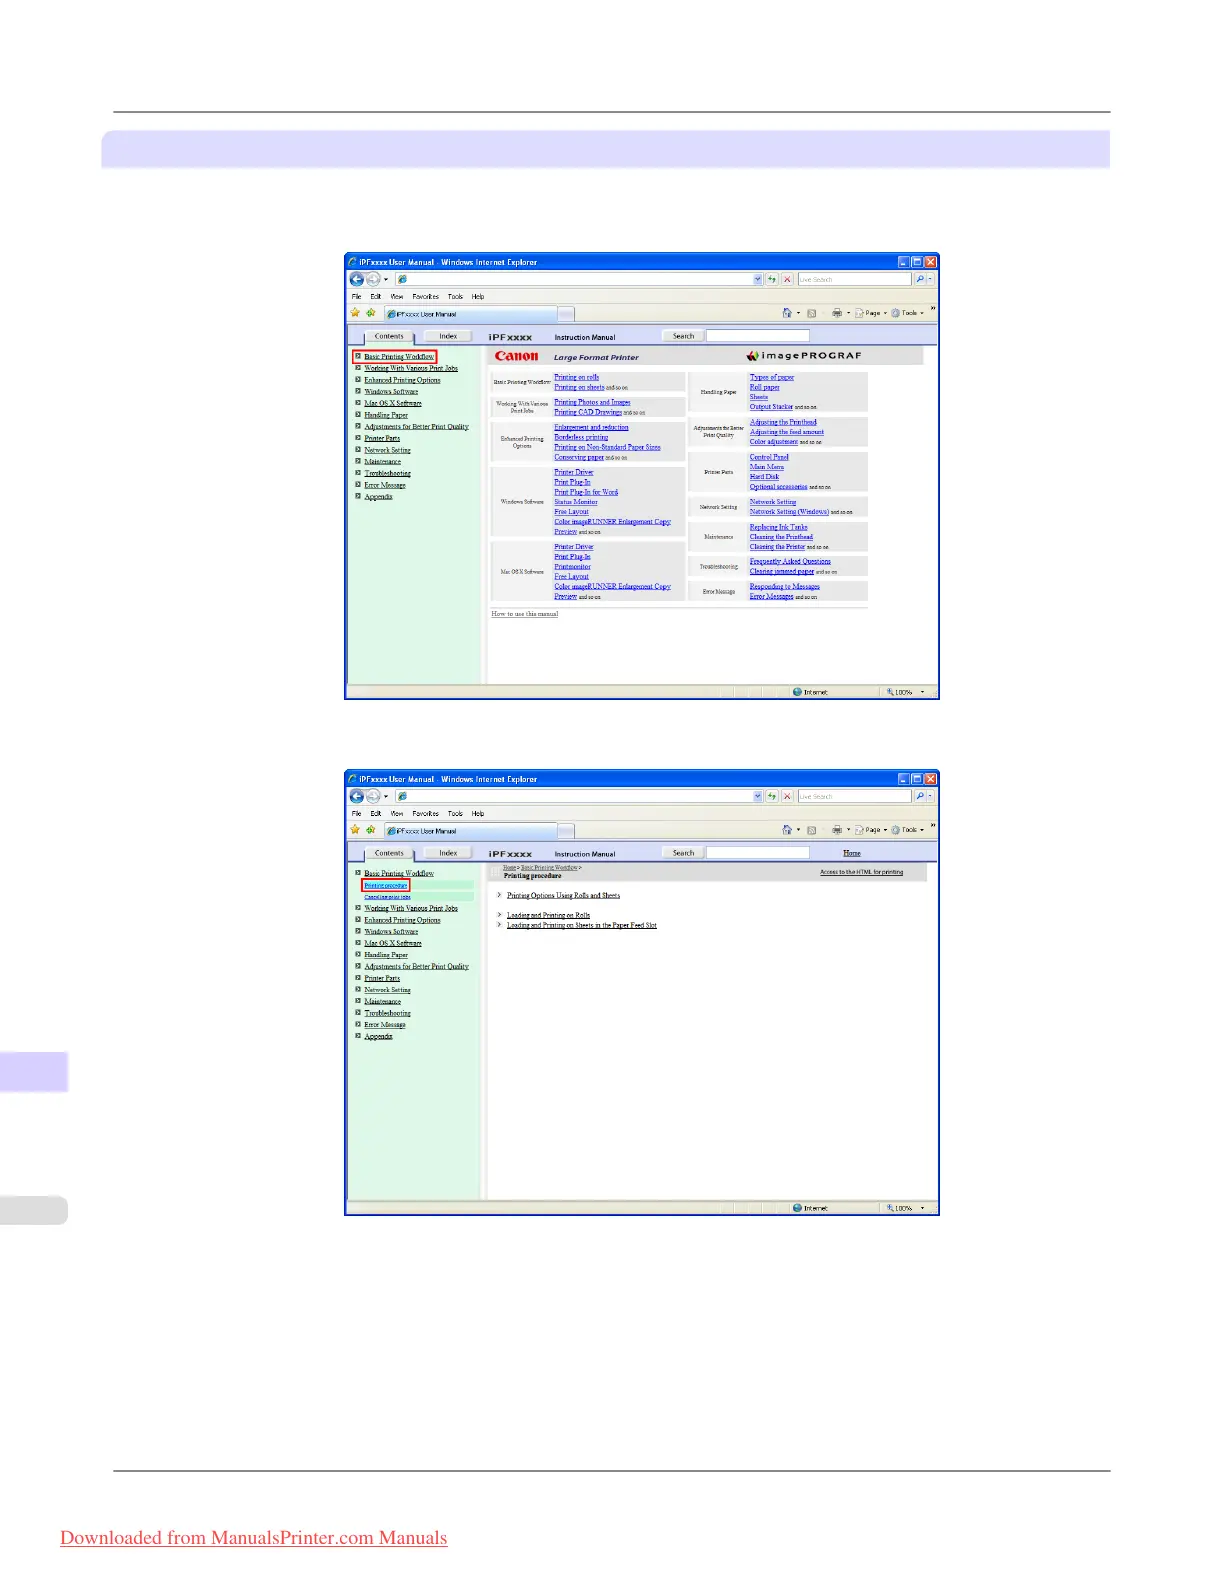Screen dimensions: 1224x1584
Task: Click Back arrow in the Printing procedure browser
Action: (357, 796)
